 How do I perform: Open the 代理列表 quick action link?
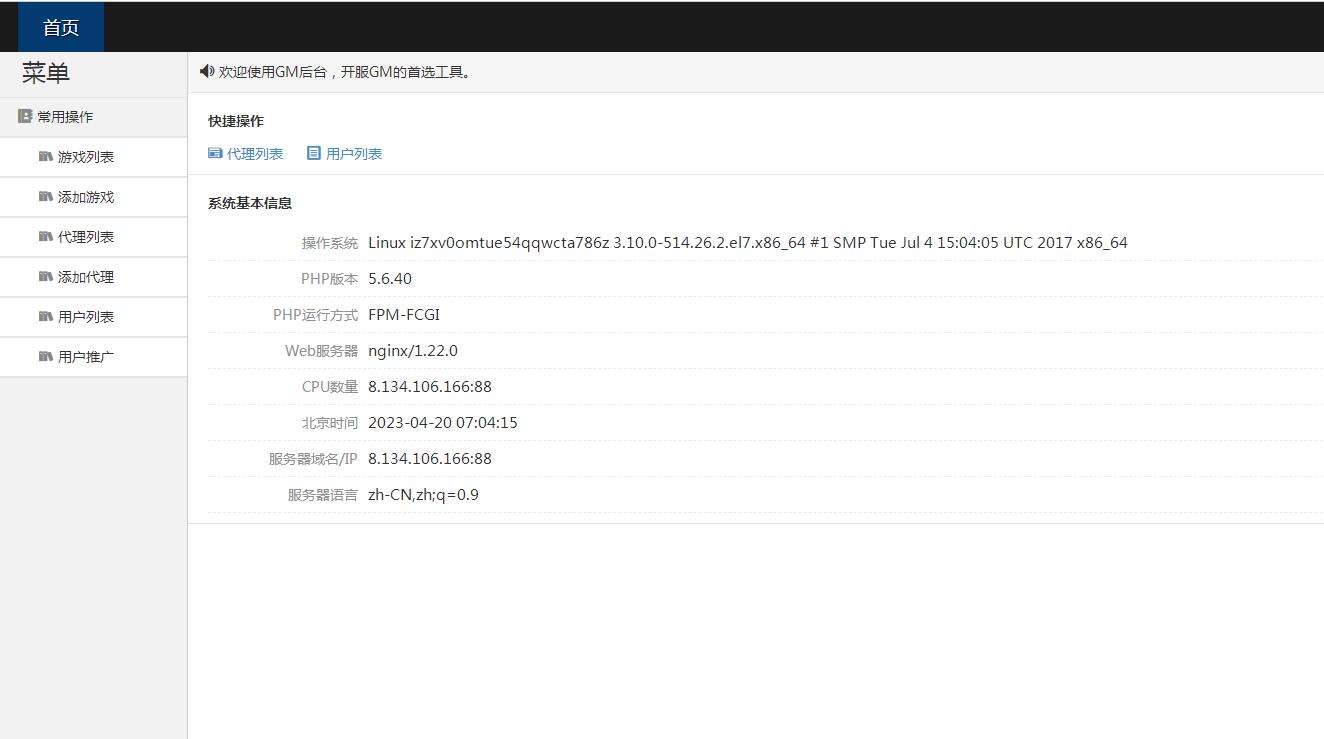(255, 154)
